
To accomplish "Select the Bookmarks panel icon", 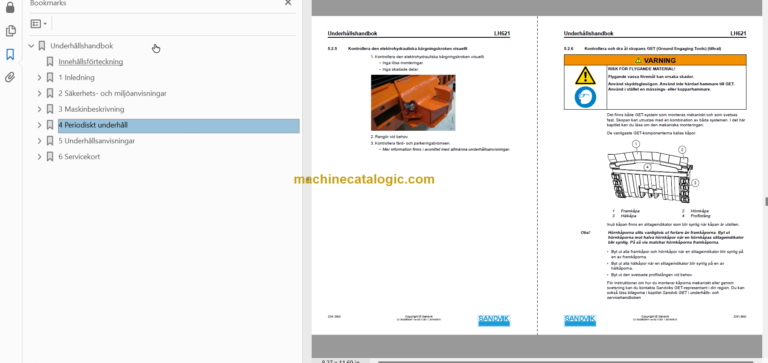I will 10,54.
